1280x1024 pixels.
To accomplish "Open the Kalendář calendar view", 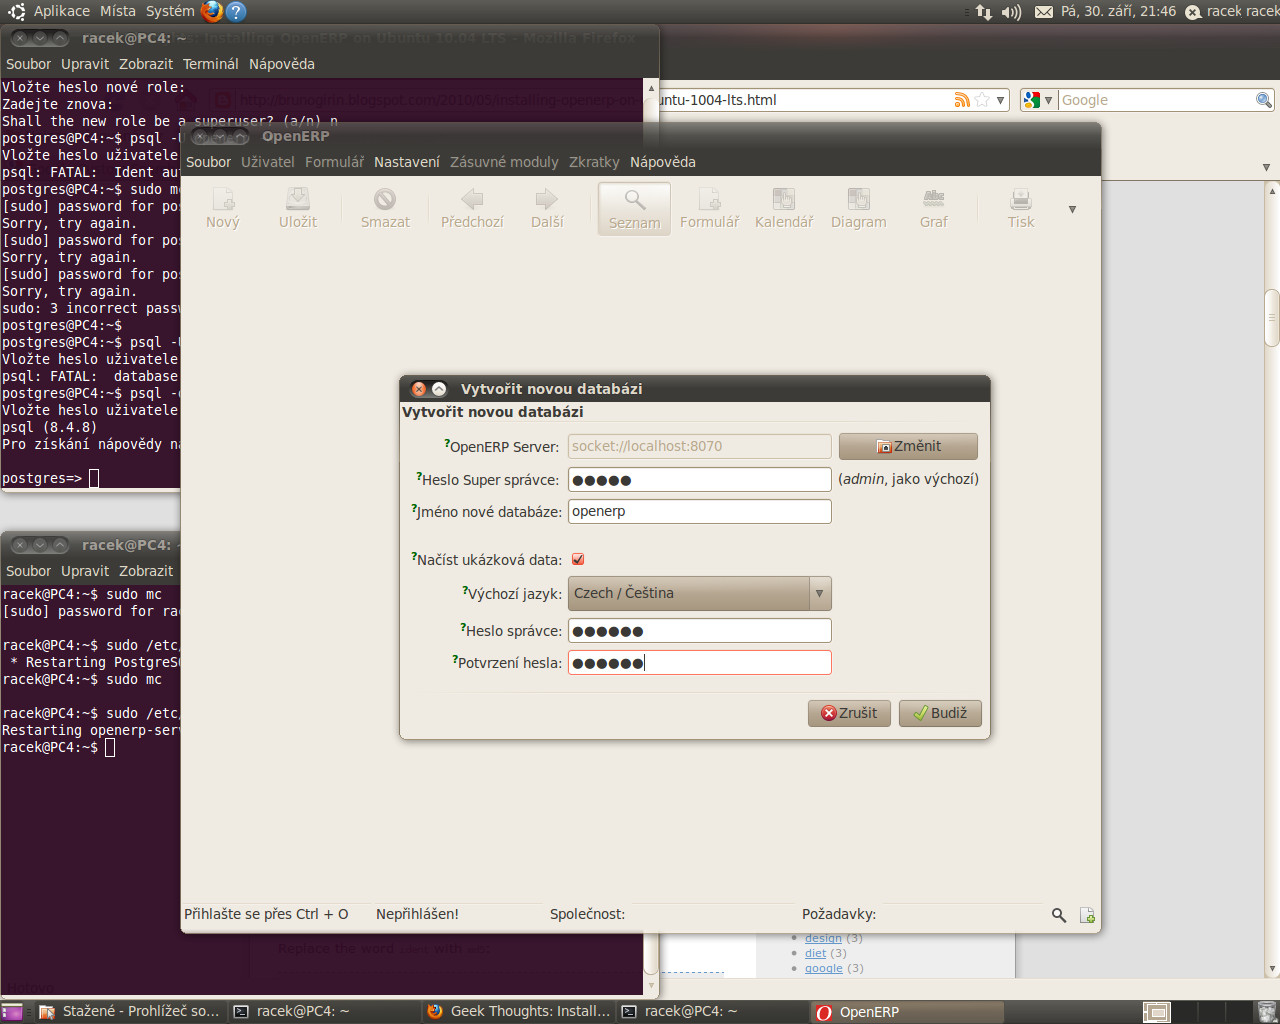I will pos(784,209).
